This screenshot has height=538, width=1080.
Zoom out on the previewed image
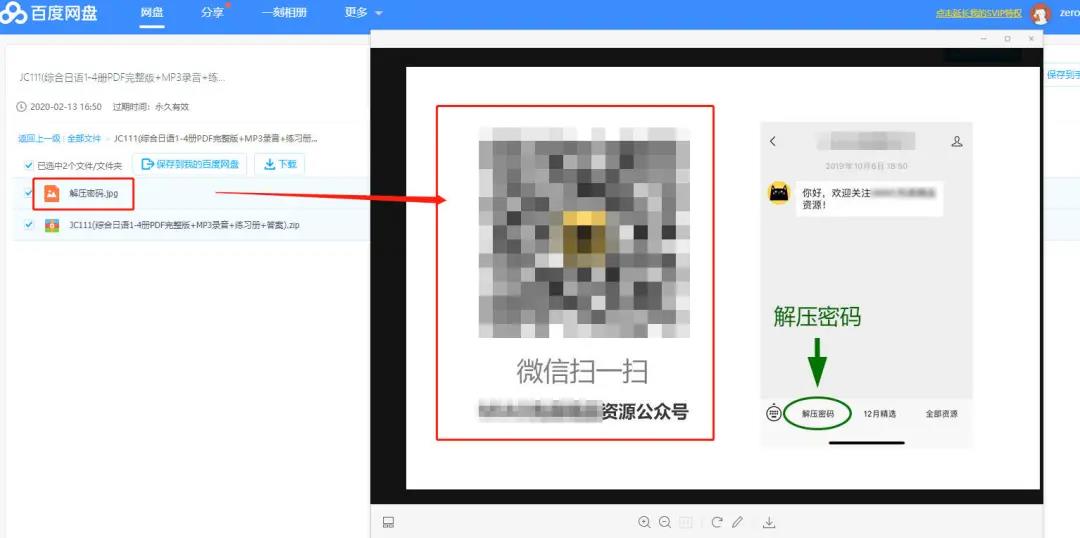click(665, 522)
